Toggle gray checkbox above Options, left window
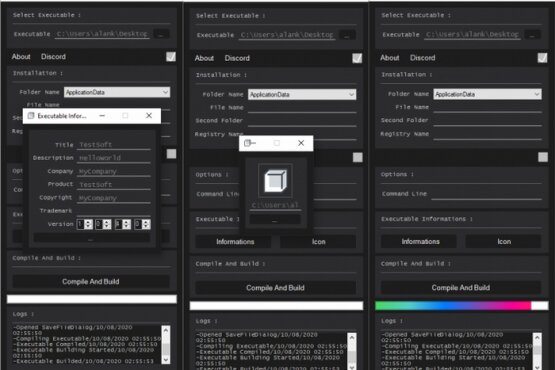The height and width of the screenshot is (370, 555). [171, 154]
